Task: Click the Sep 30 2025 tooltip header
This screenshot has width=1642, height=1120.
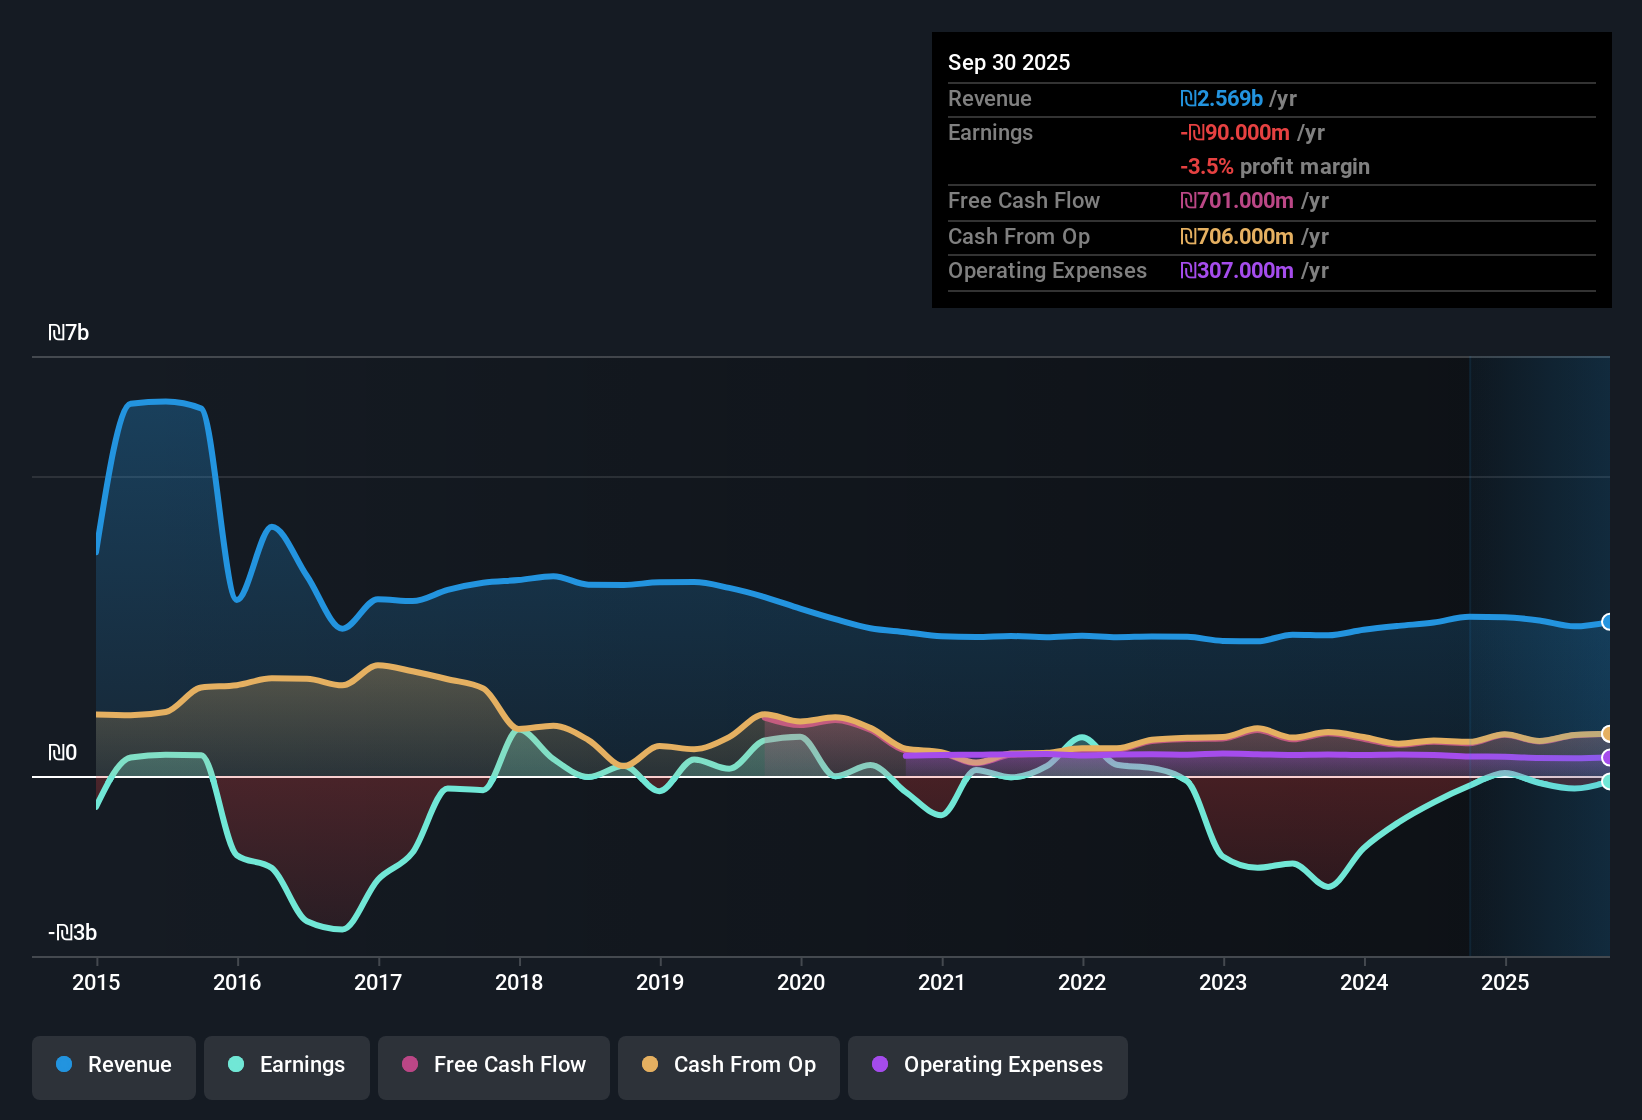Action: click(x=1009, y=62)
